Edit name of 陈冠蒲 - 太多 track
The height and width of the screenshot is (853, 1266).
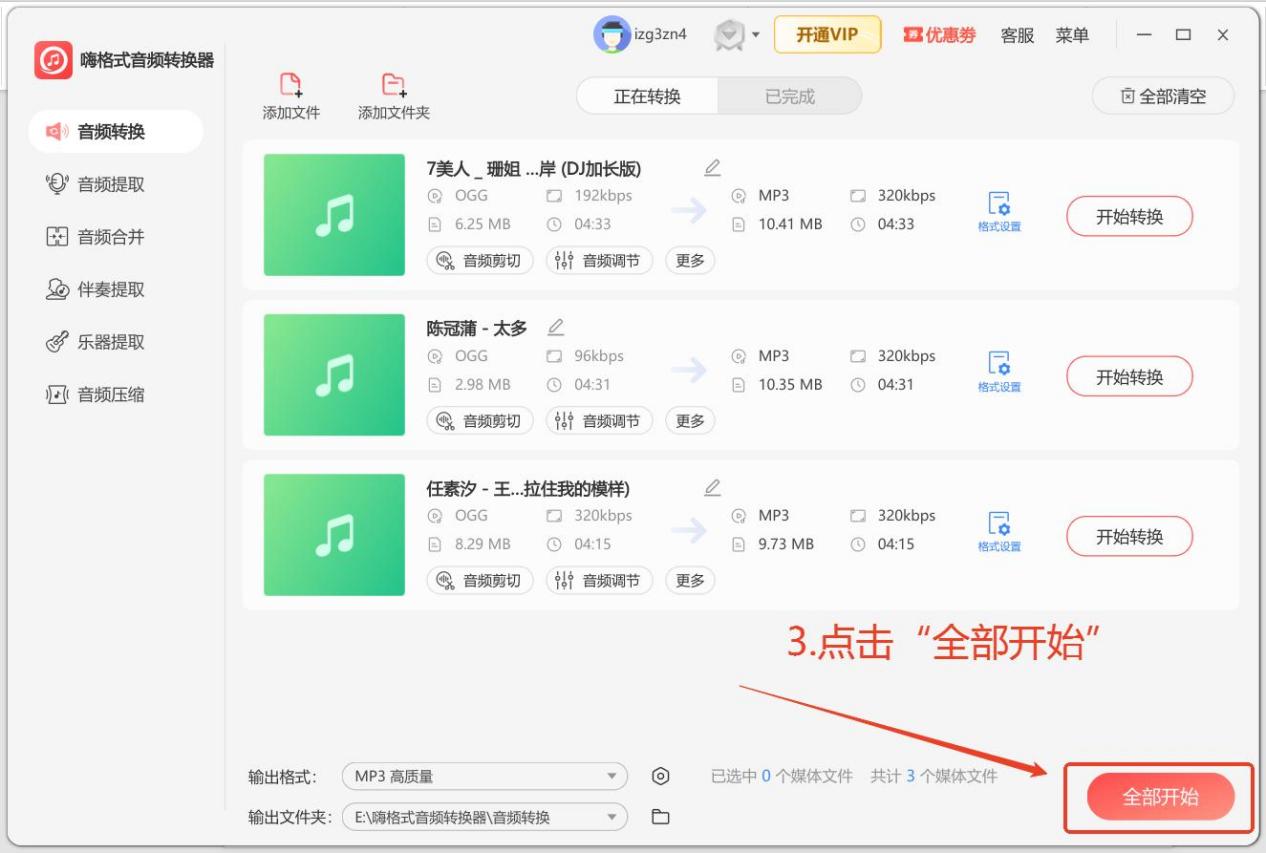tap(556, 327)
